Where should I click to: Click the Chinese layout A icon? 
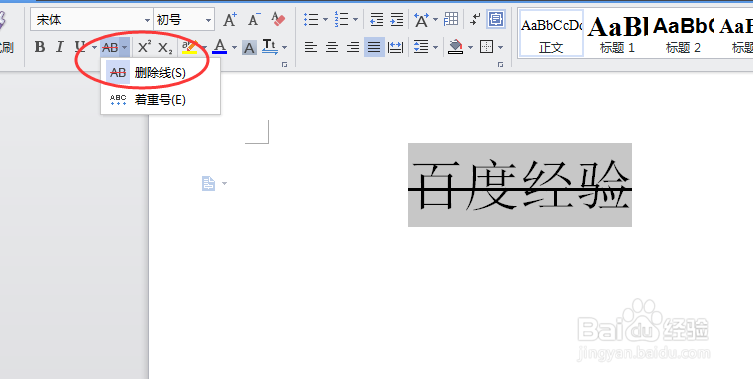point(421,20)
